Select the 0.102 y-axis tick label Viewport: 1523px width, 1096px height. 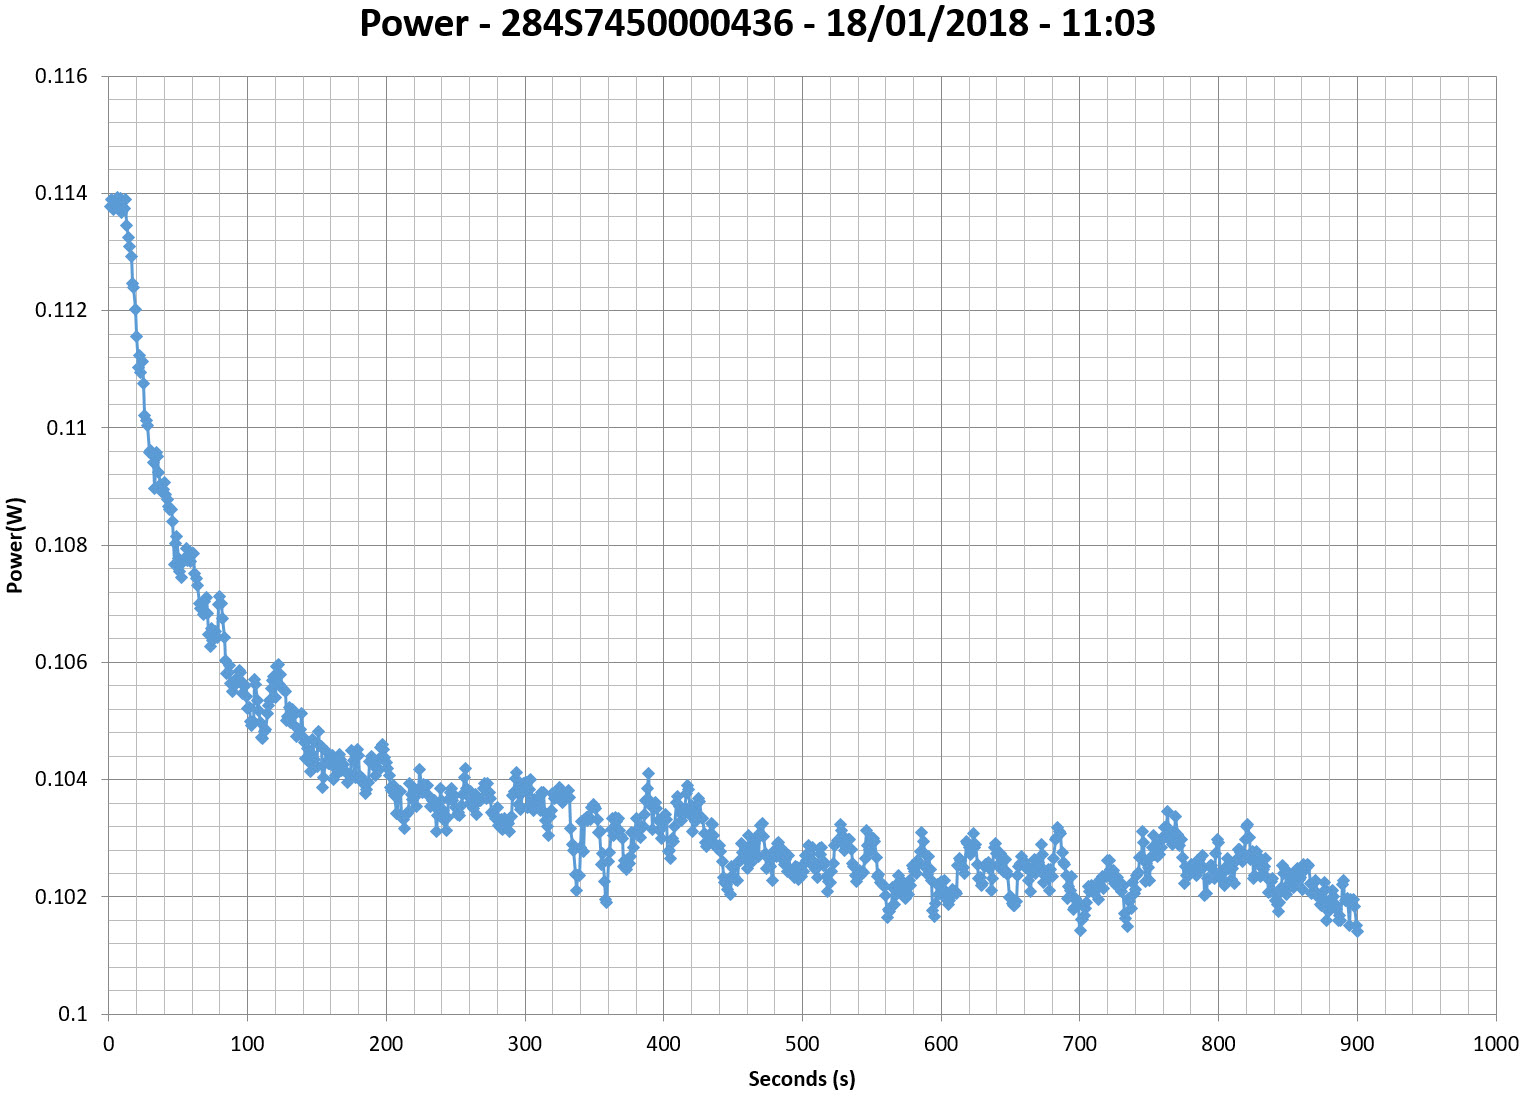(x=61, y=897)
